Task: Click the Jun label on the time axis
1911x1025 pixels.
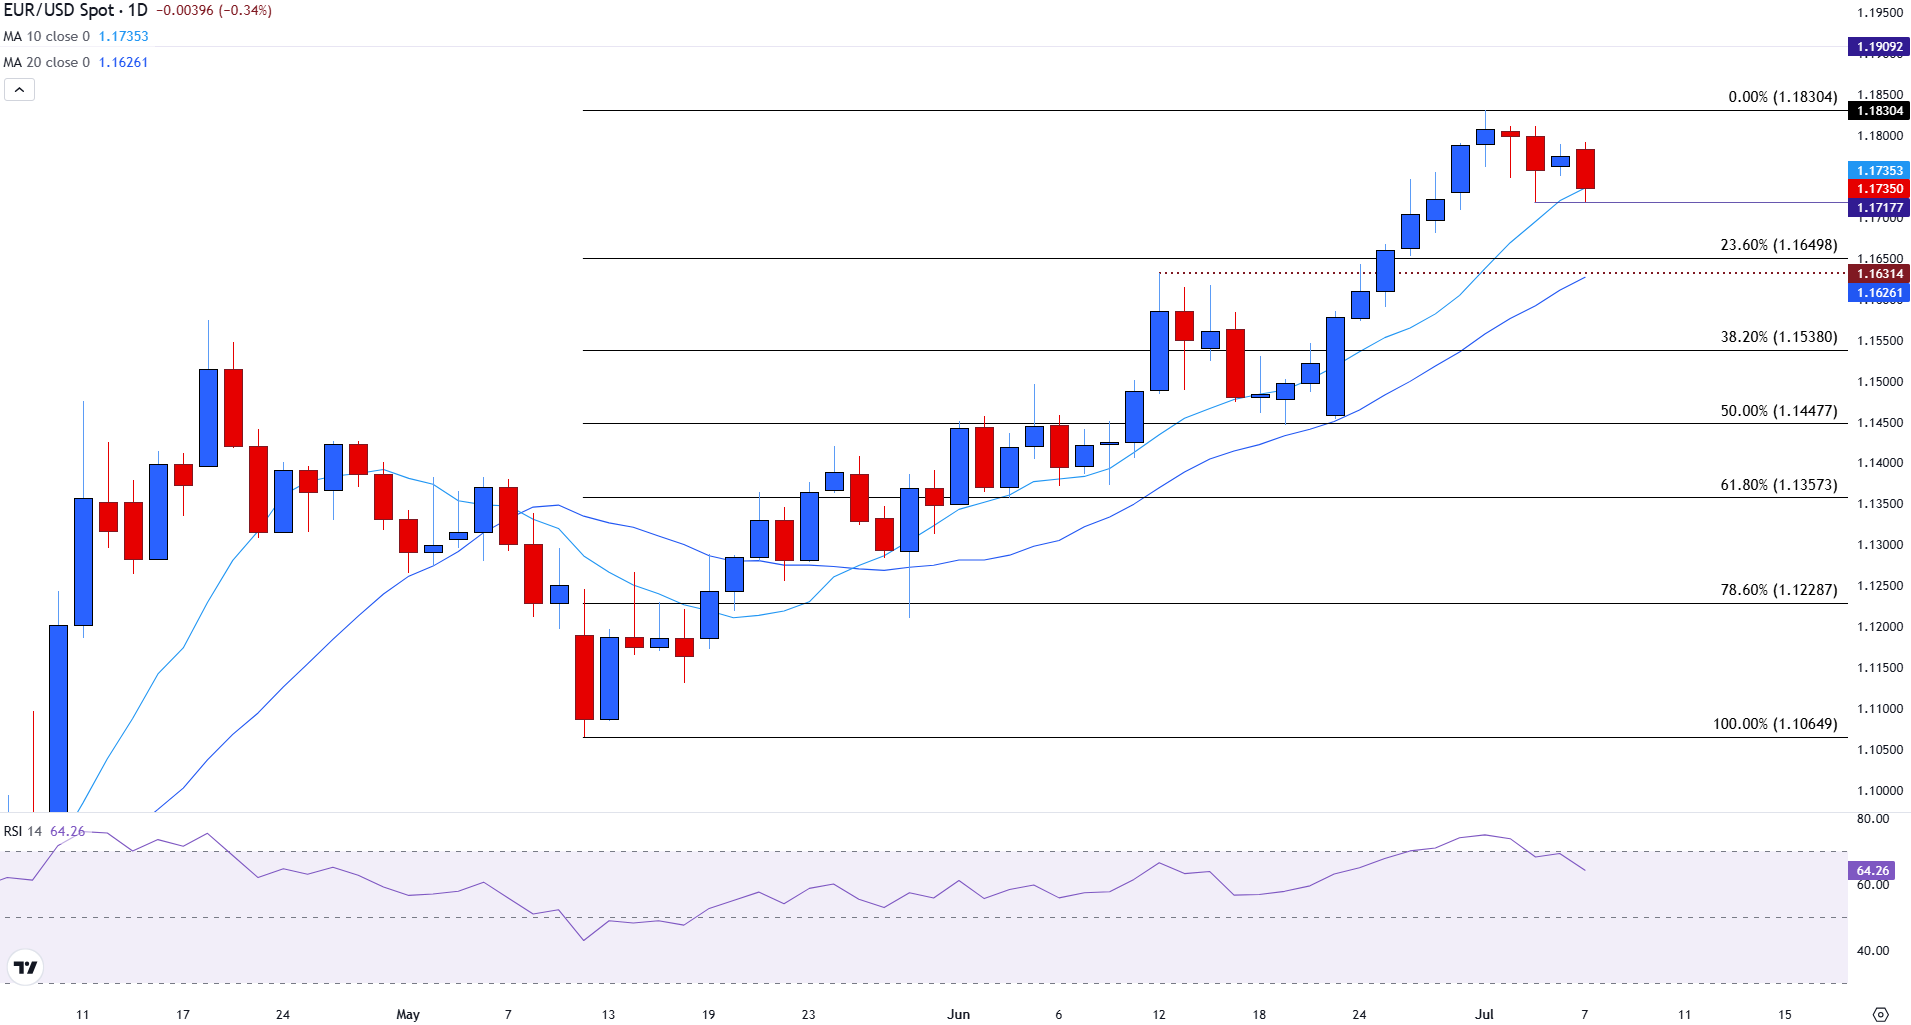Action: coord(958,1014)
